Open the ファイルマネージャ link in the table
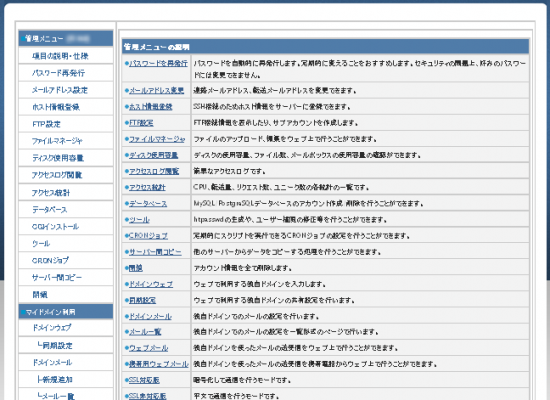Image resolution: width=550 pixels, height=400 pixels. coord(157,139)
